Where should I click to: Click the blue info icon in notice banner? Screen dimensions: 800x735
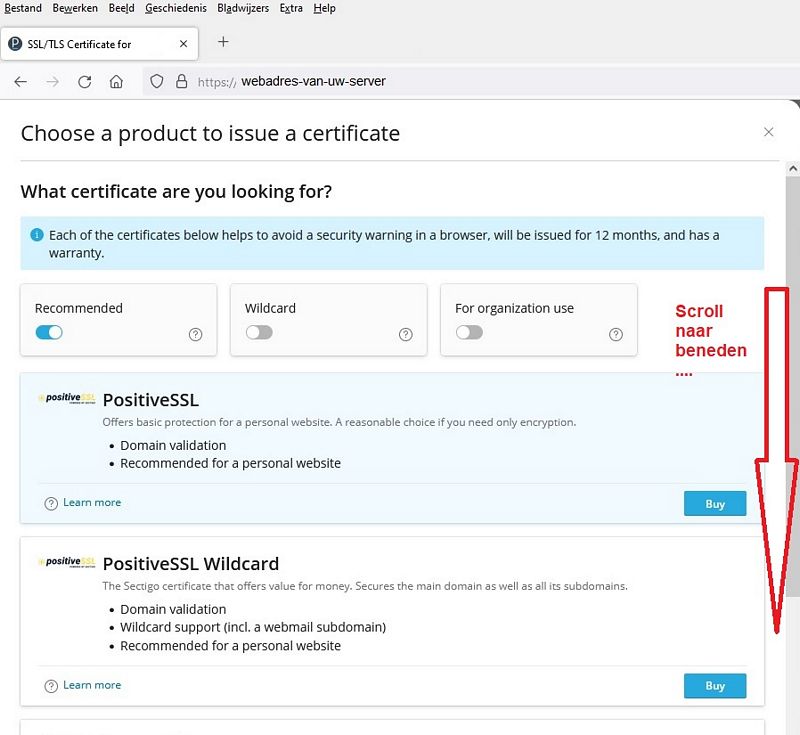37,235
